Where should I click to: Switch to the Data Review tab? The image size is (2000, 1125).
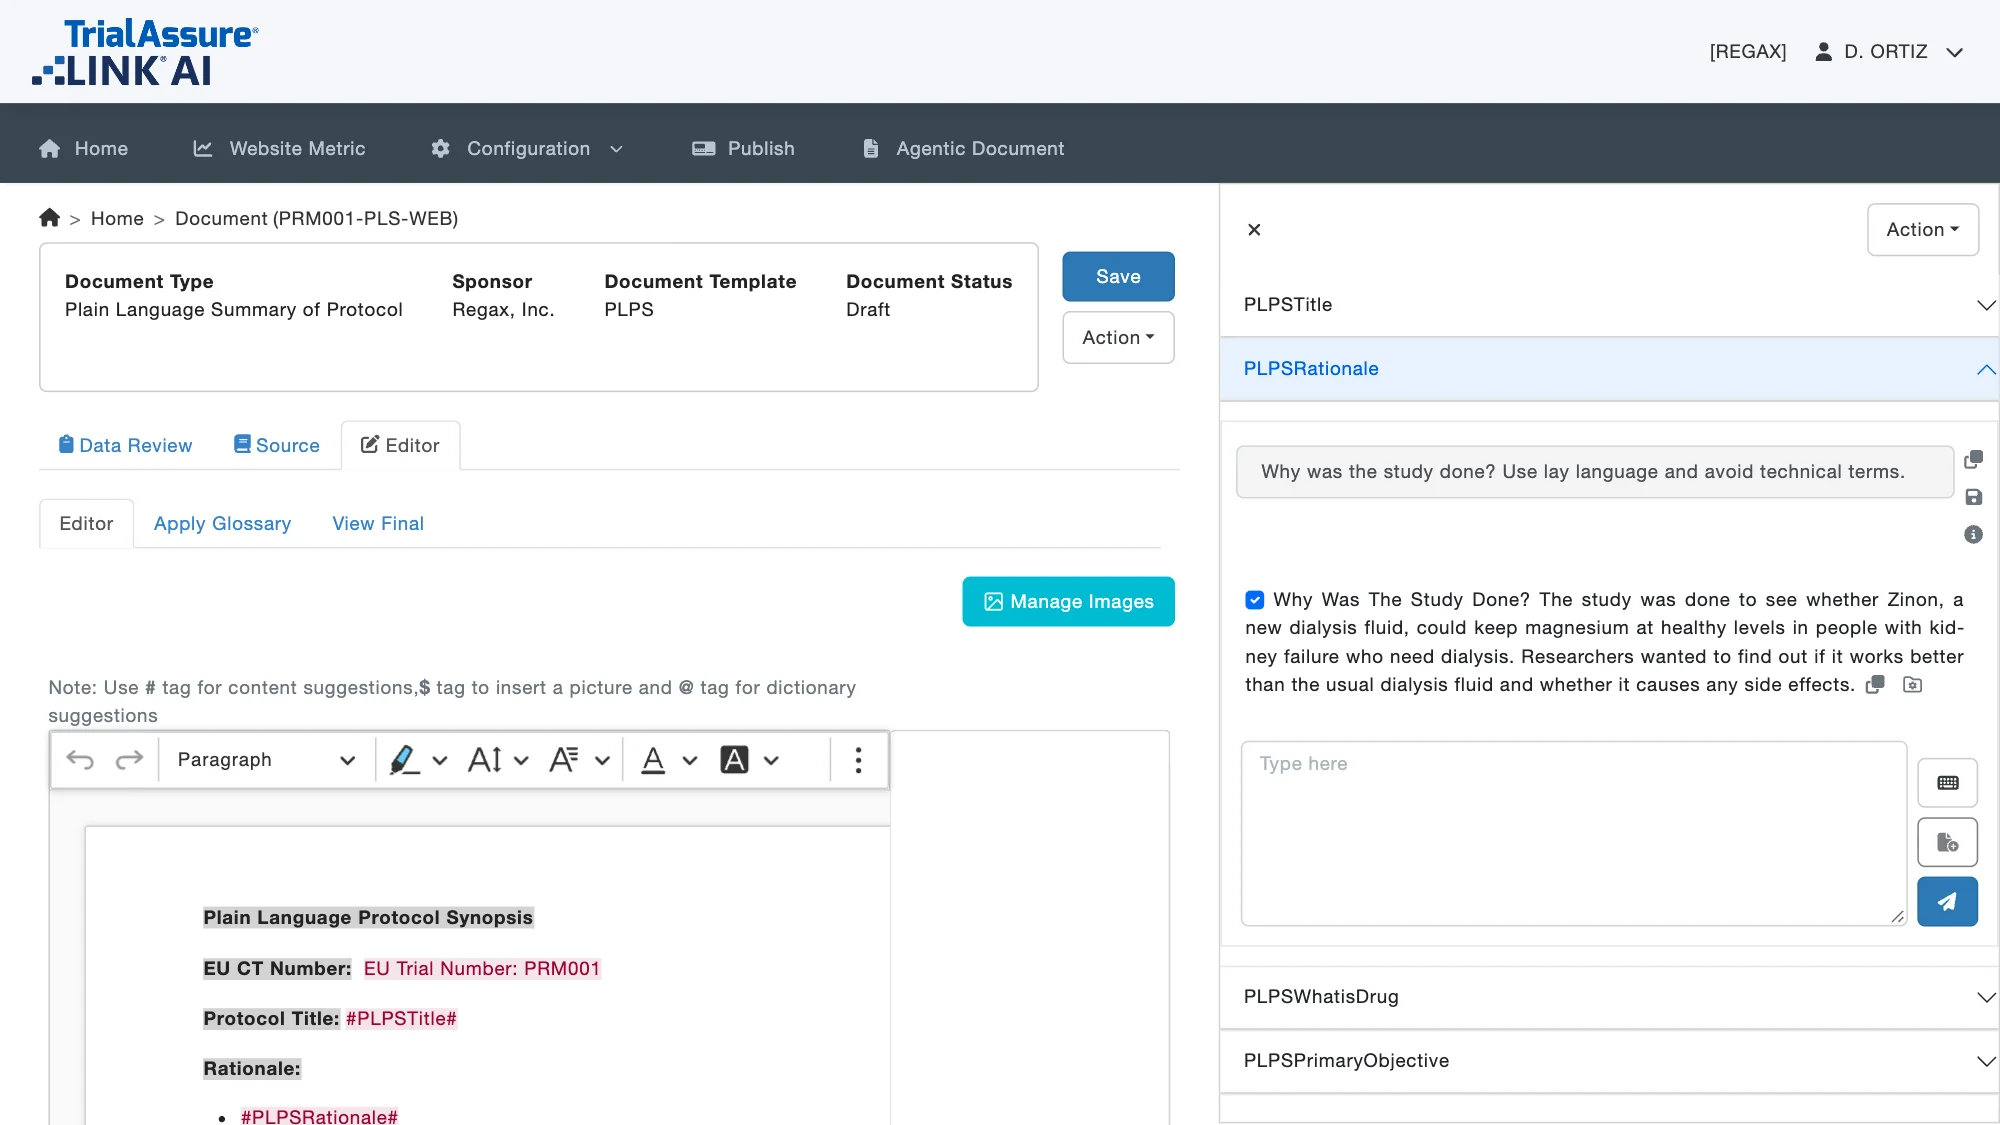point(125,446)
